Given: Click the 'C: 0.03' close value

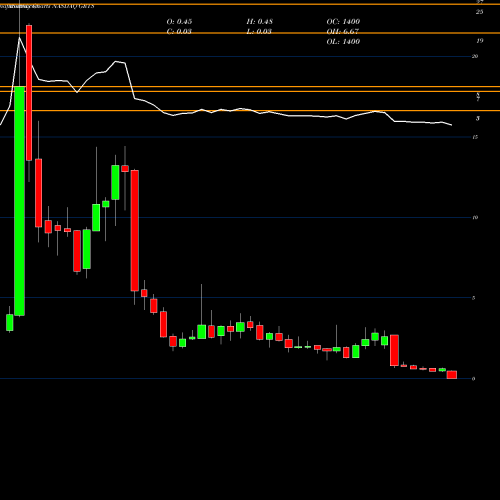Looking at the screenshot, I should tap(179, 31).
